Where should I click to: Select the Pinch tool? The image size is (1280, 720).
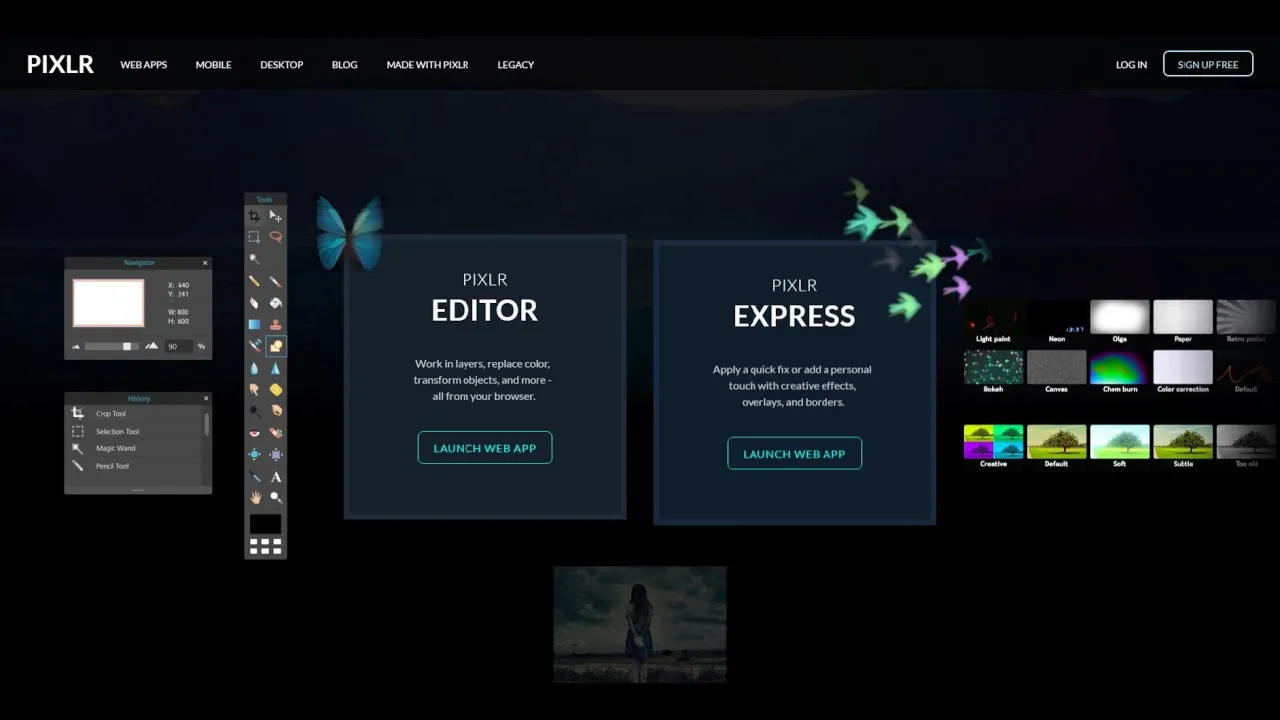click(x=276, y=454)
